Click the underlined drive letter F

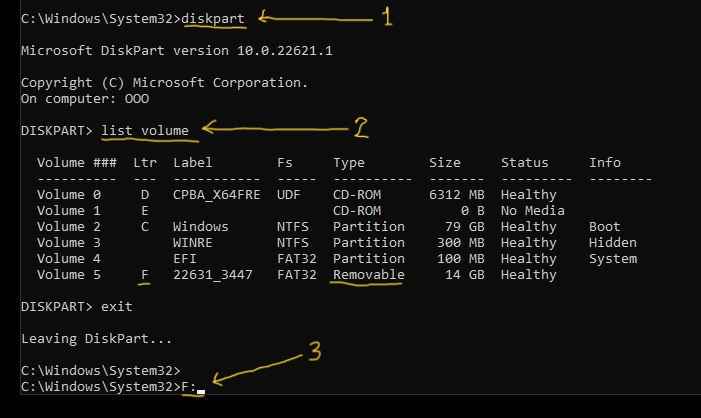click(x=145, y=274)
